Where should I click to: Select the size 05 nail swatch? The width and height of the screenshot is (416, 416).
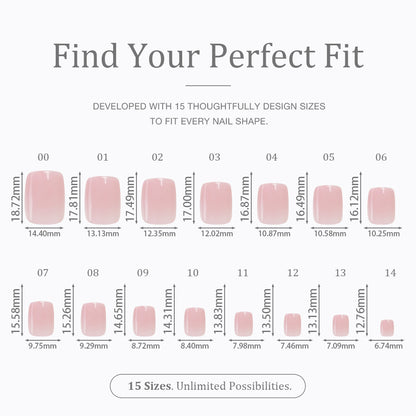point(328,204)
